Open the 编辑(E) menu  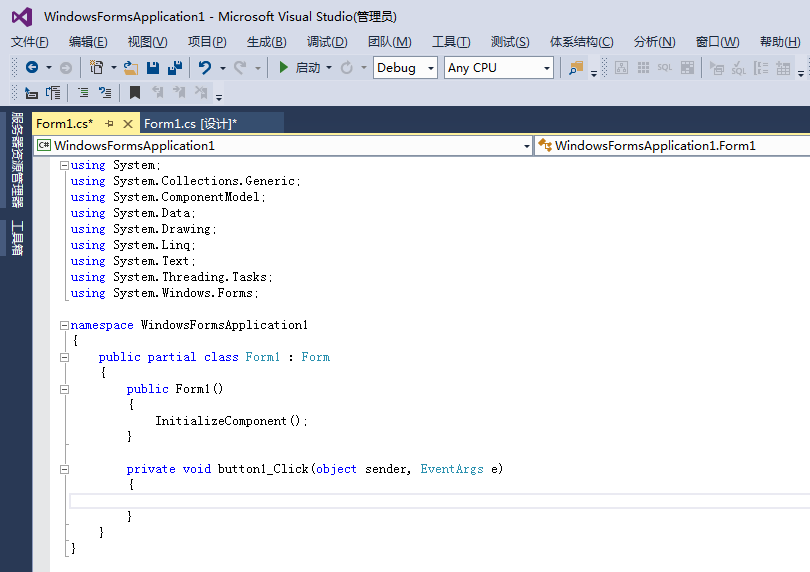click(88, 42)
